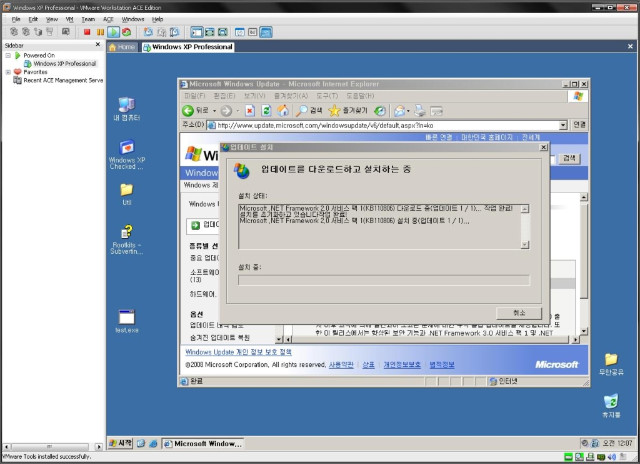Screen dimensions: 640x464
Task: Toggle VMware full screen mode icon
Action: [x=223, y=32]
